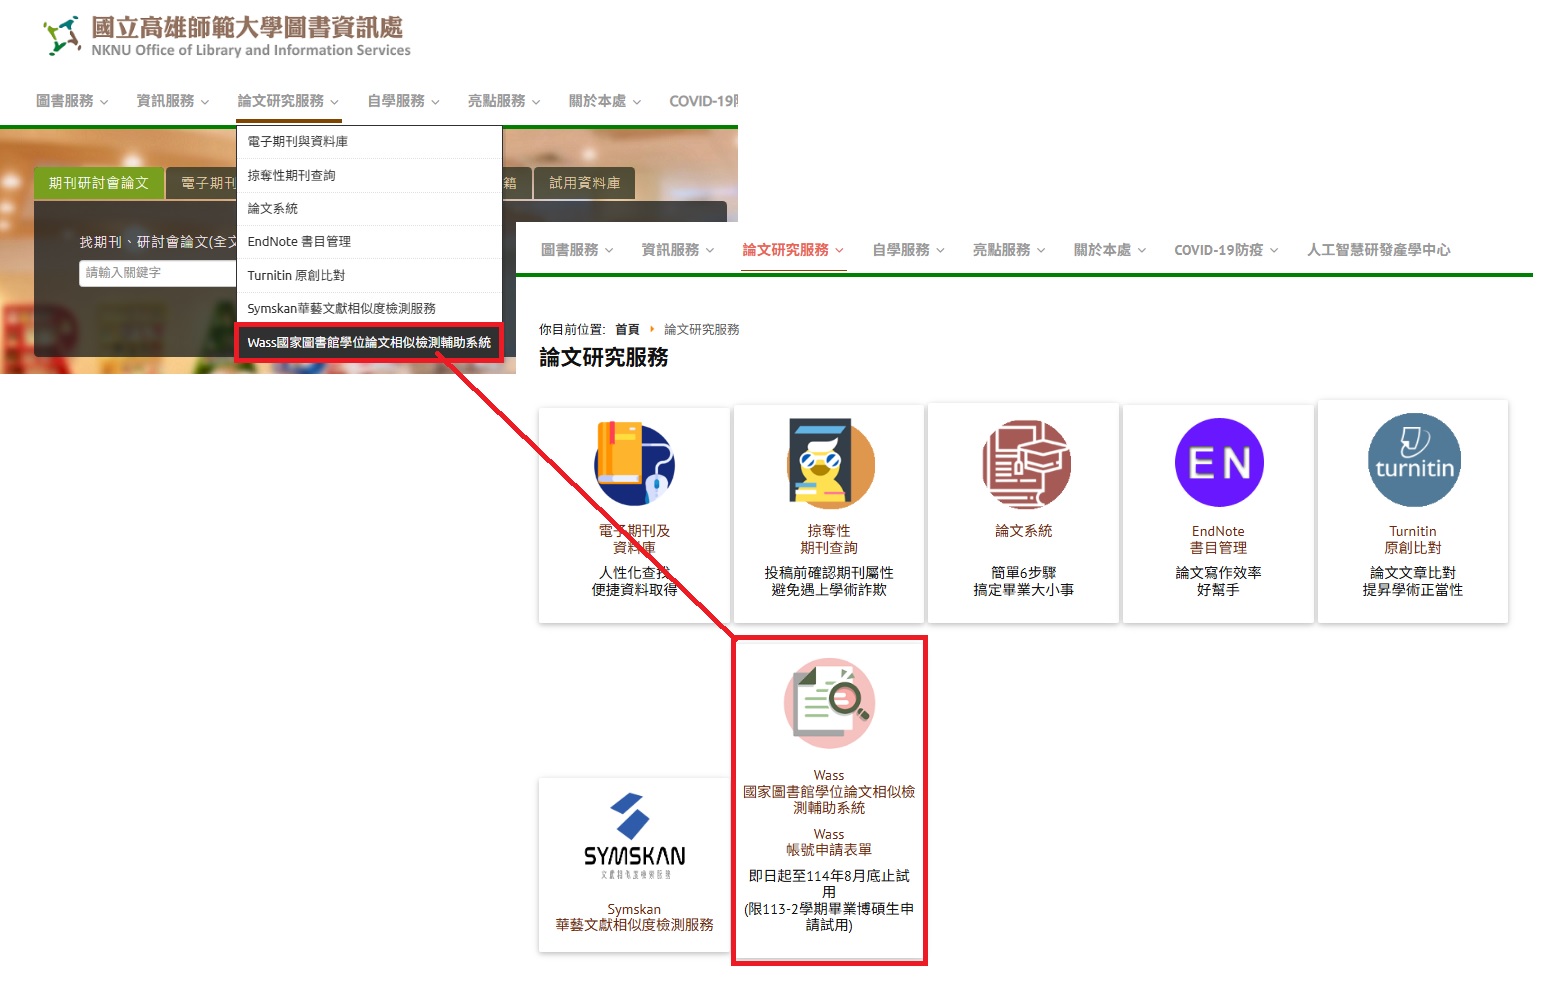Open the electronic journals book icon
Viewport: 1548px width, 1002px height.
(x=634, y=464)
